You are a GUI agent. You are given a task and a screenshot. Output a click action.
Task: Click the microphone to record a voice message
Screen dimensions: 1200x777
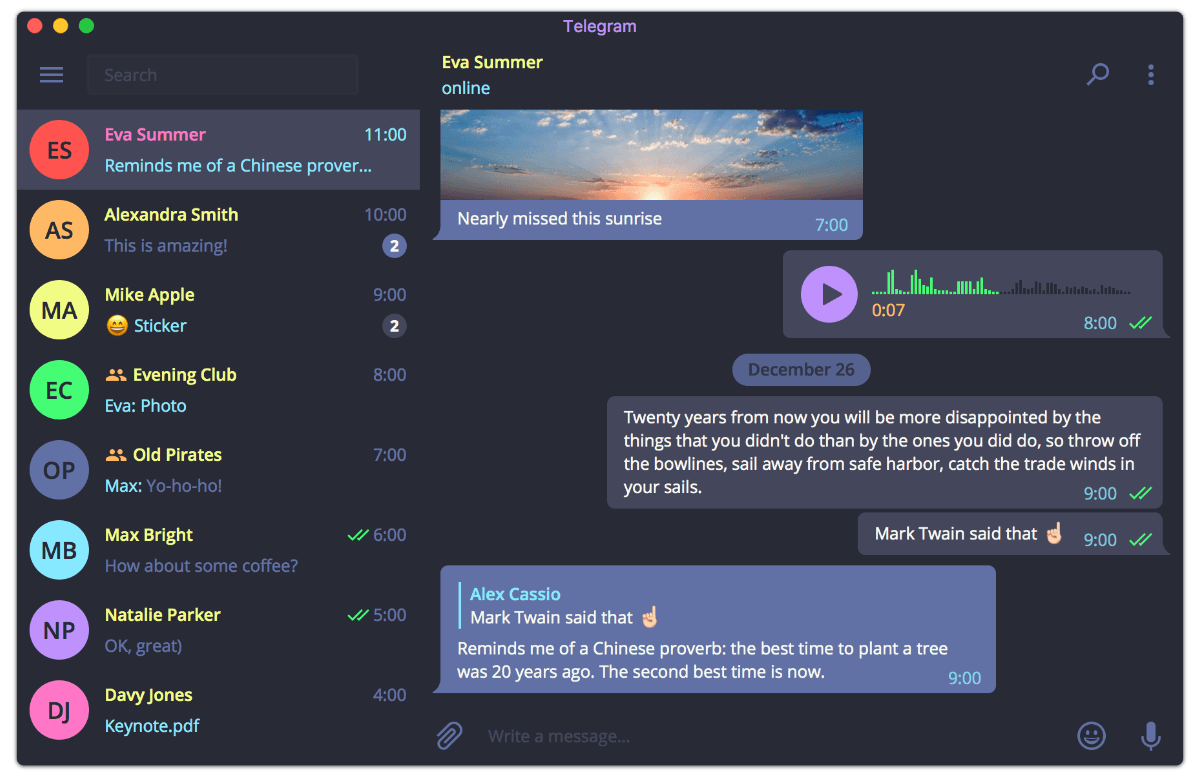(1150, 735)
